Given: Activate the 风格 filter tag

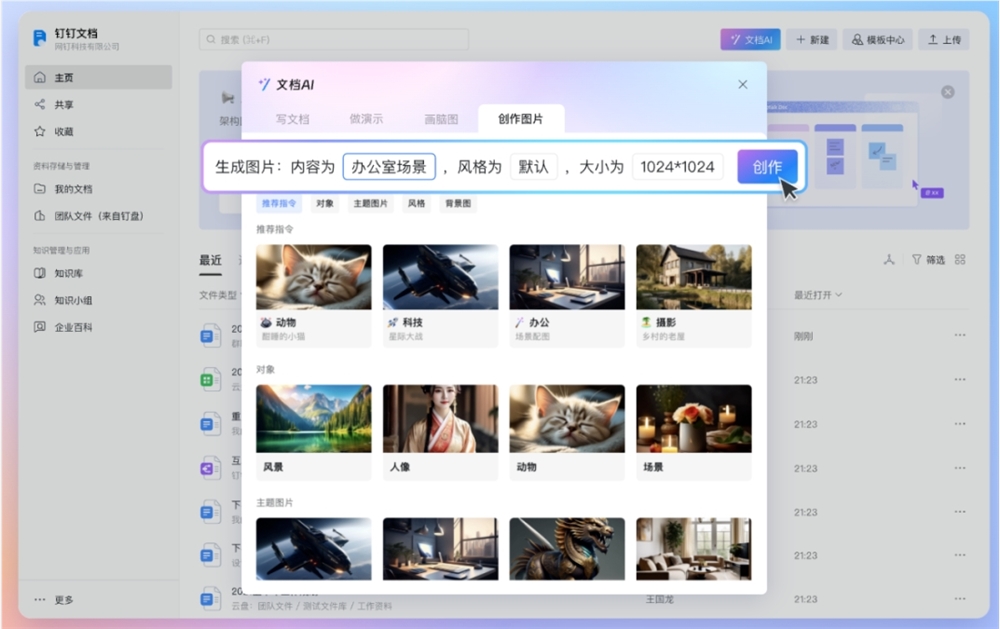Looking at the screenshot, I should (x=415, y=204).
